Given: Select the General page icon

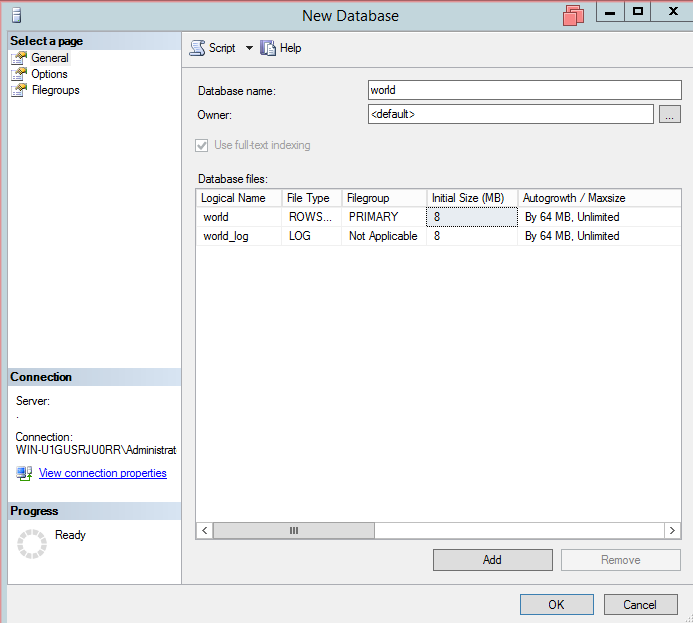Looking at the screenshot, I should point(19,58).
